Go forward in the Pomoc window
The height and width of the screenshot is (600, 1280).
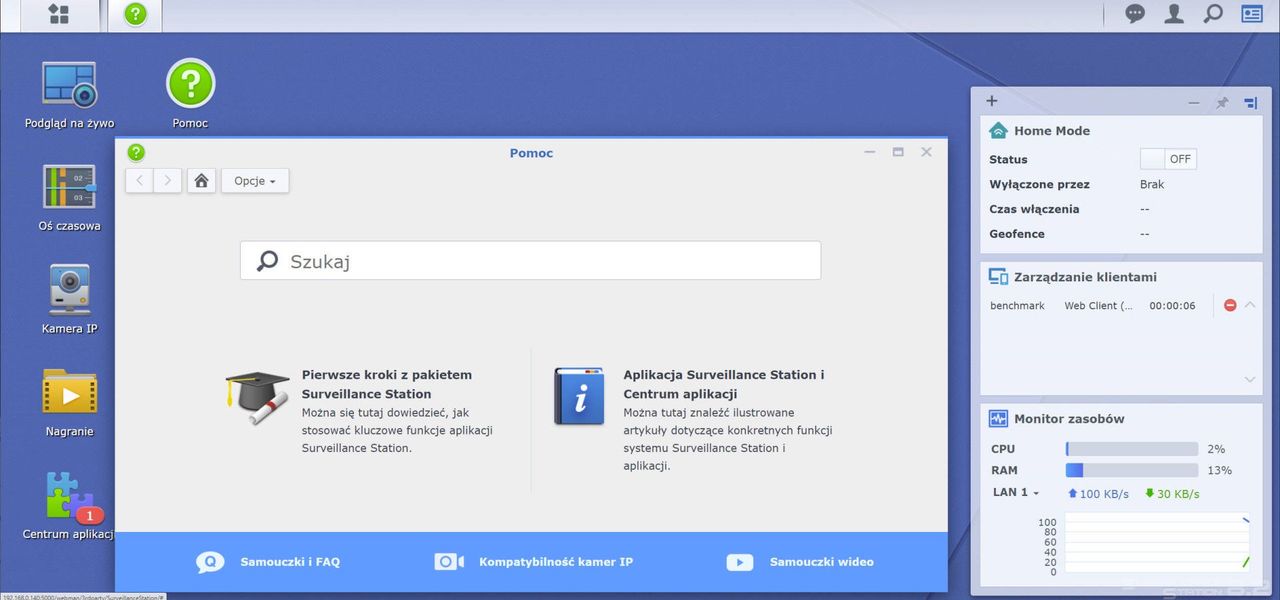(168, 180)
